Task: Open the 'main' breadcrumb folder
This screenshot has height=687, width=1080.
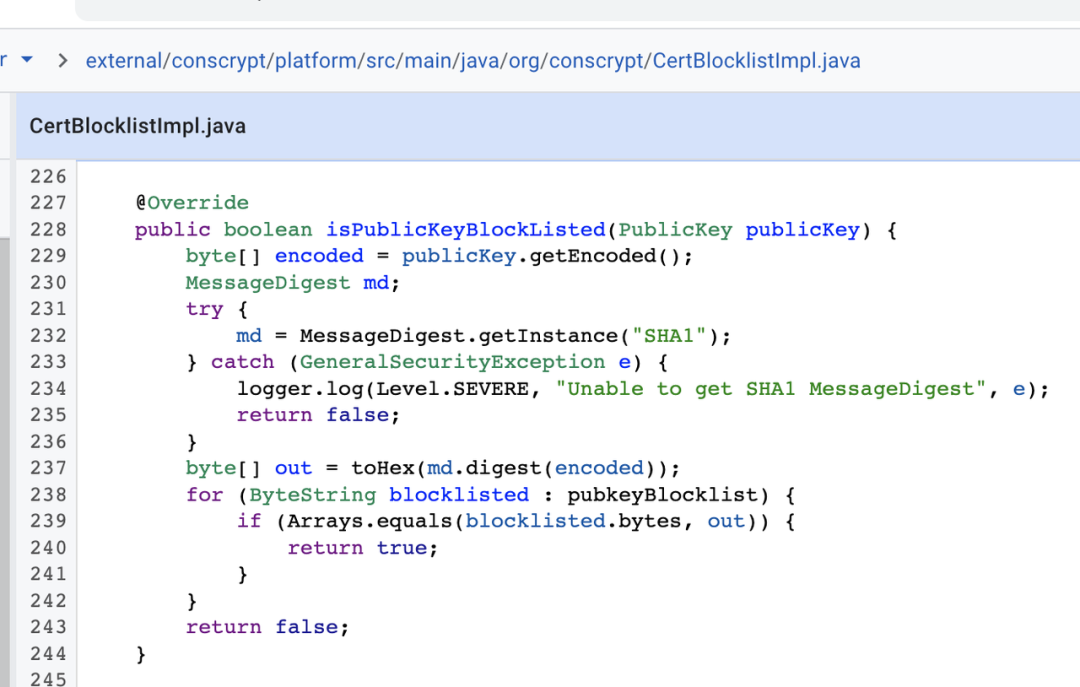Action: coord(427,61)
